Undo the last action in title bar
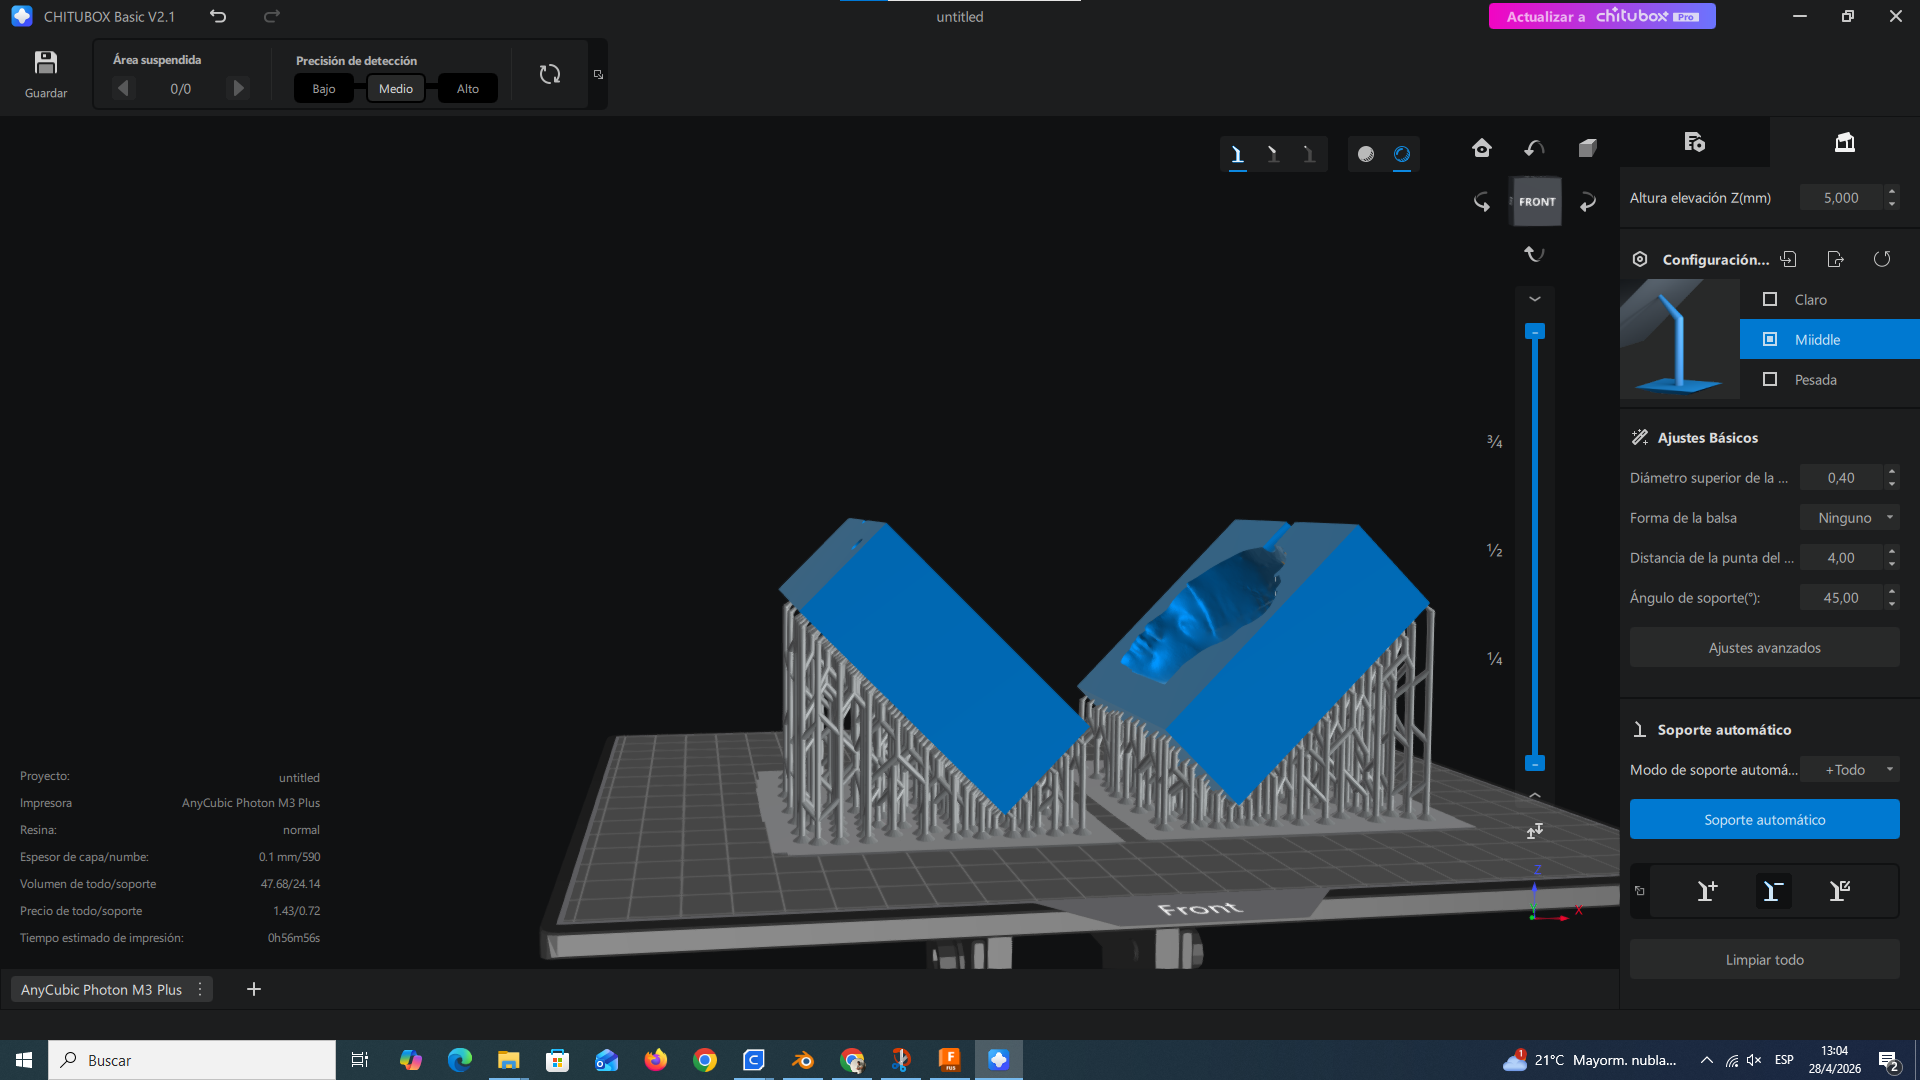 click(218, 16)
